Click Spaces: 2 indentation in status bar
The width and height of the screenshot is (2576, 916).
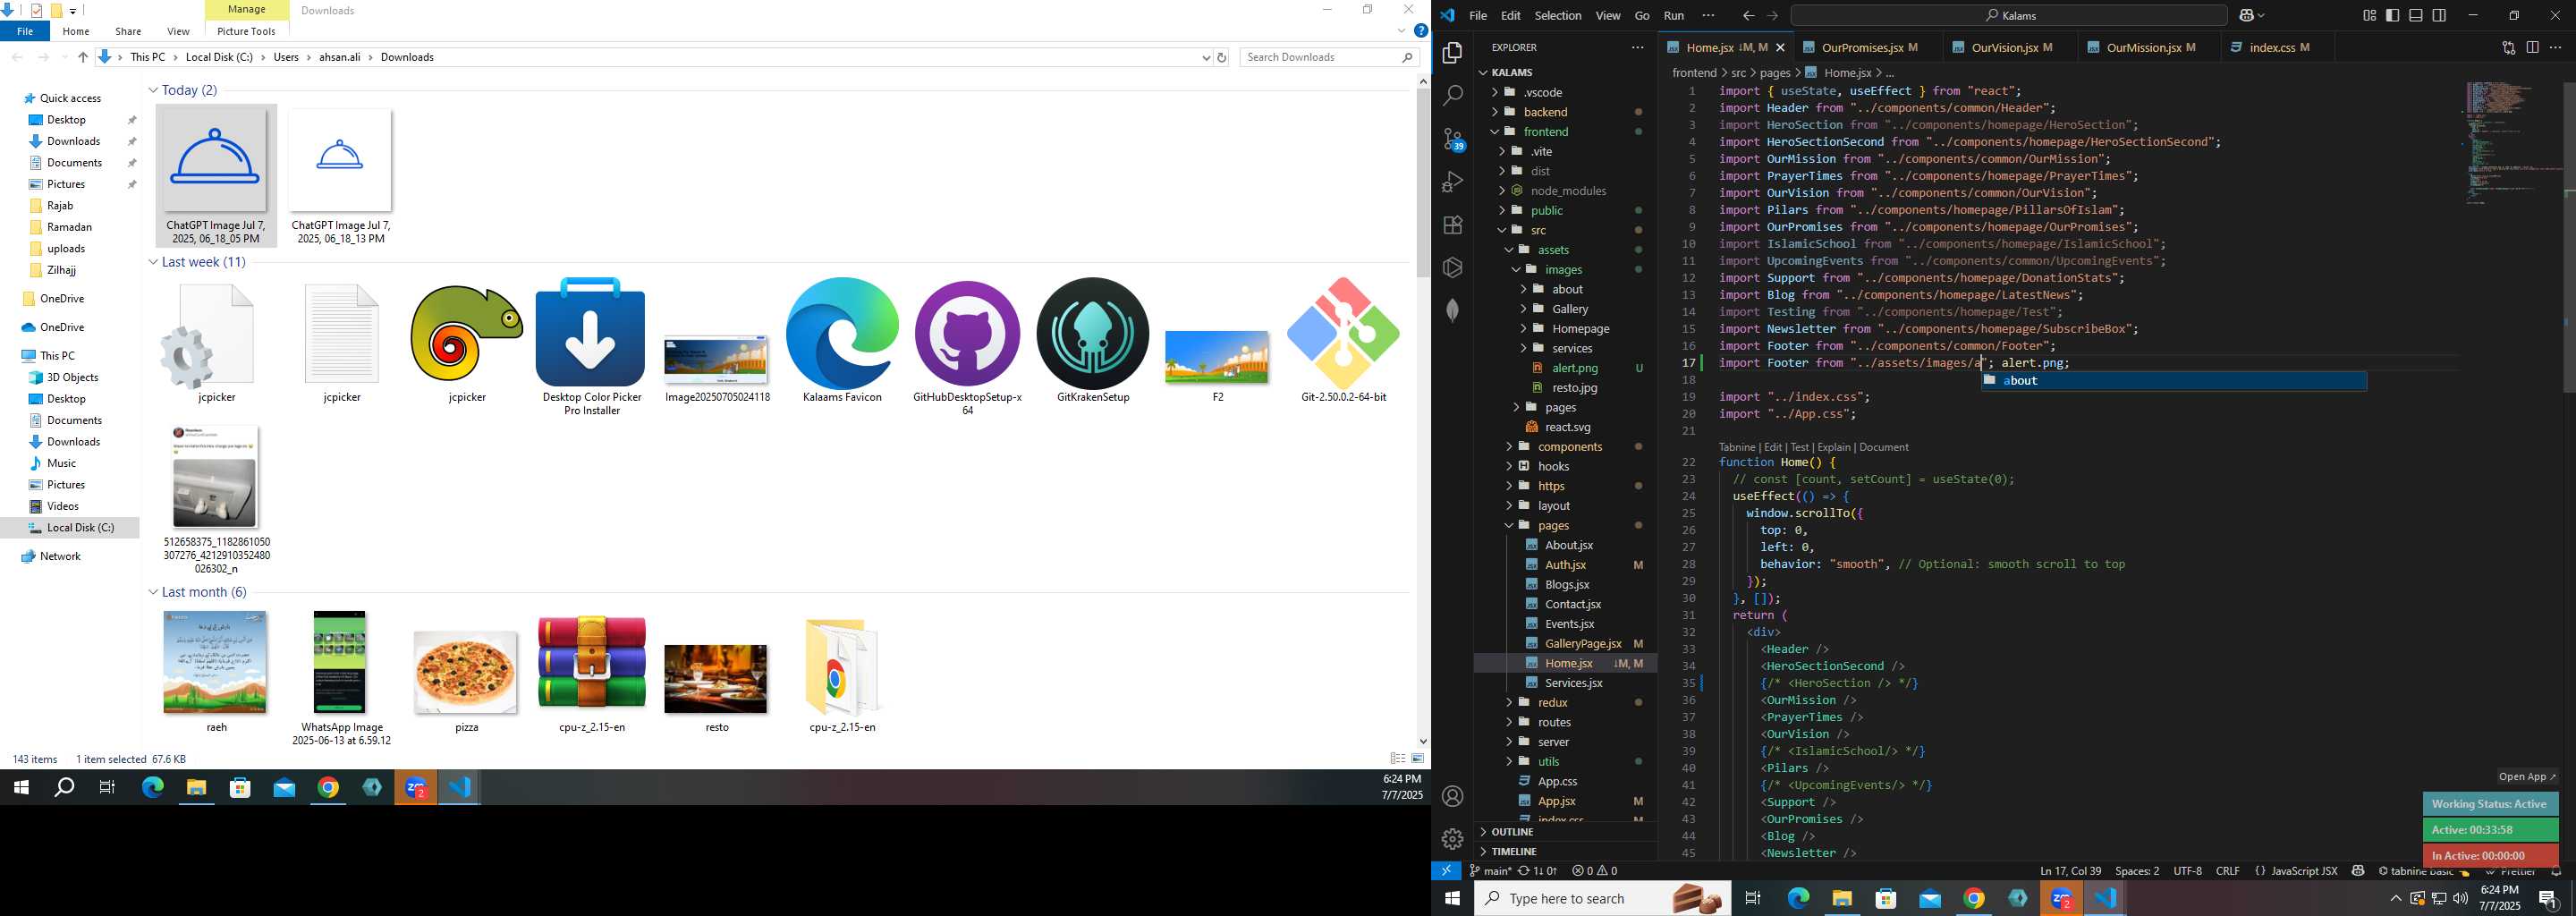tap(2137, 871)
